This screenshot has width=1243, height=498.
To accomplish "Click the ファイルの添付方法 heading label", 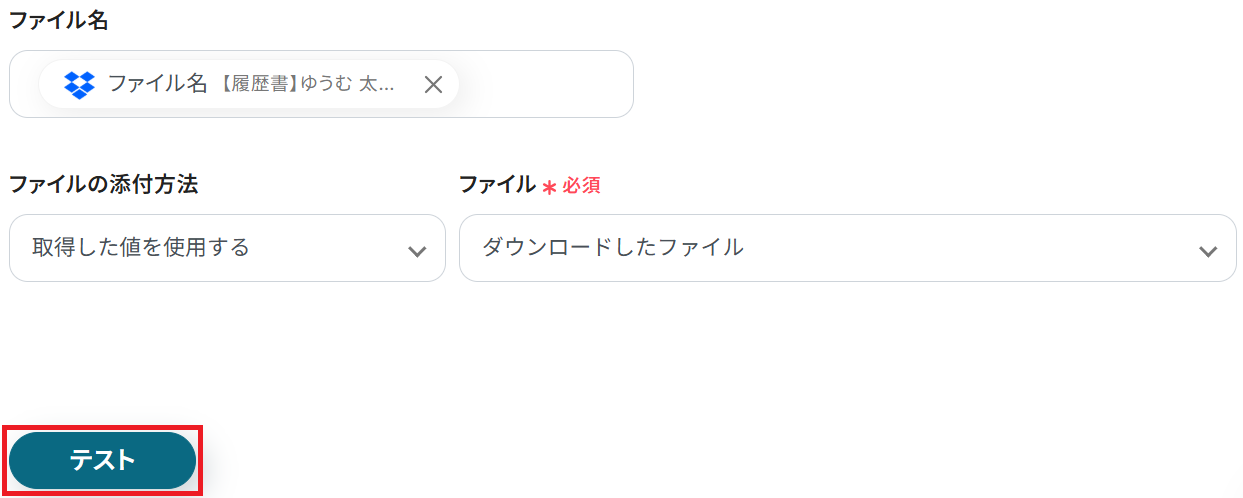I will 103,184.
